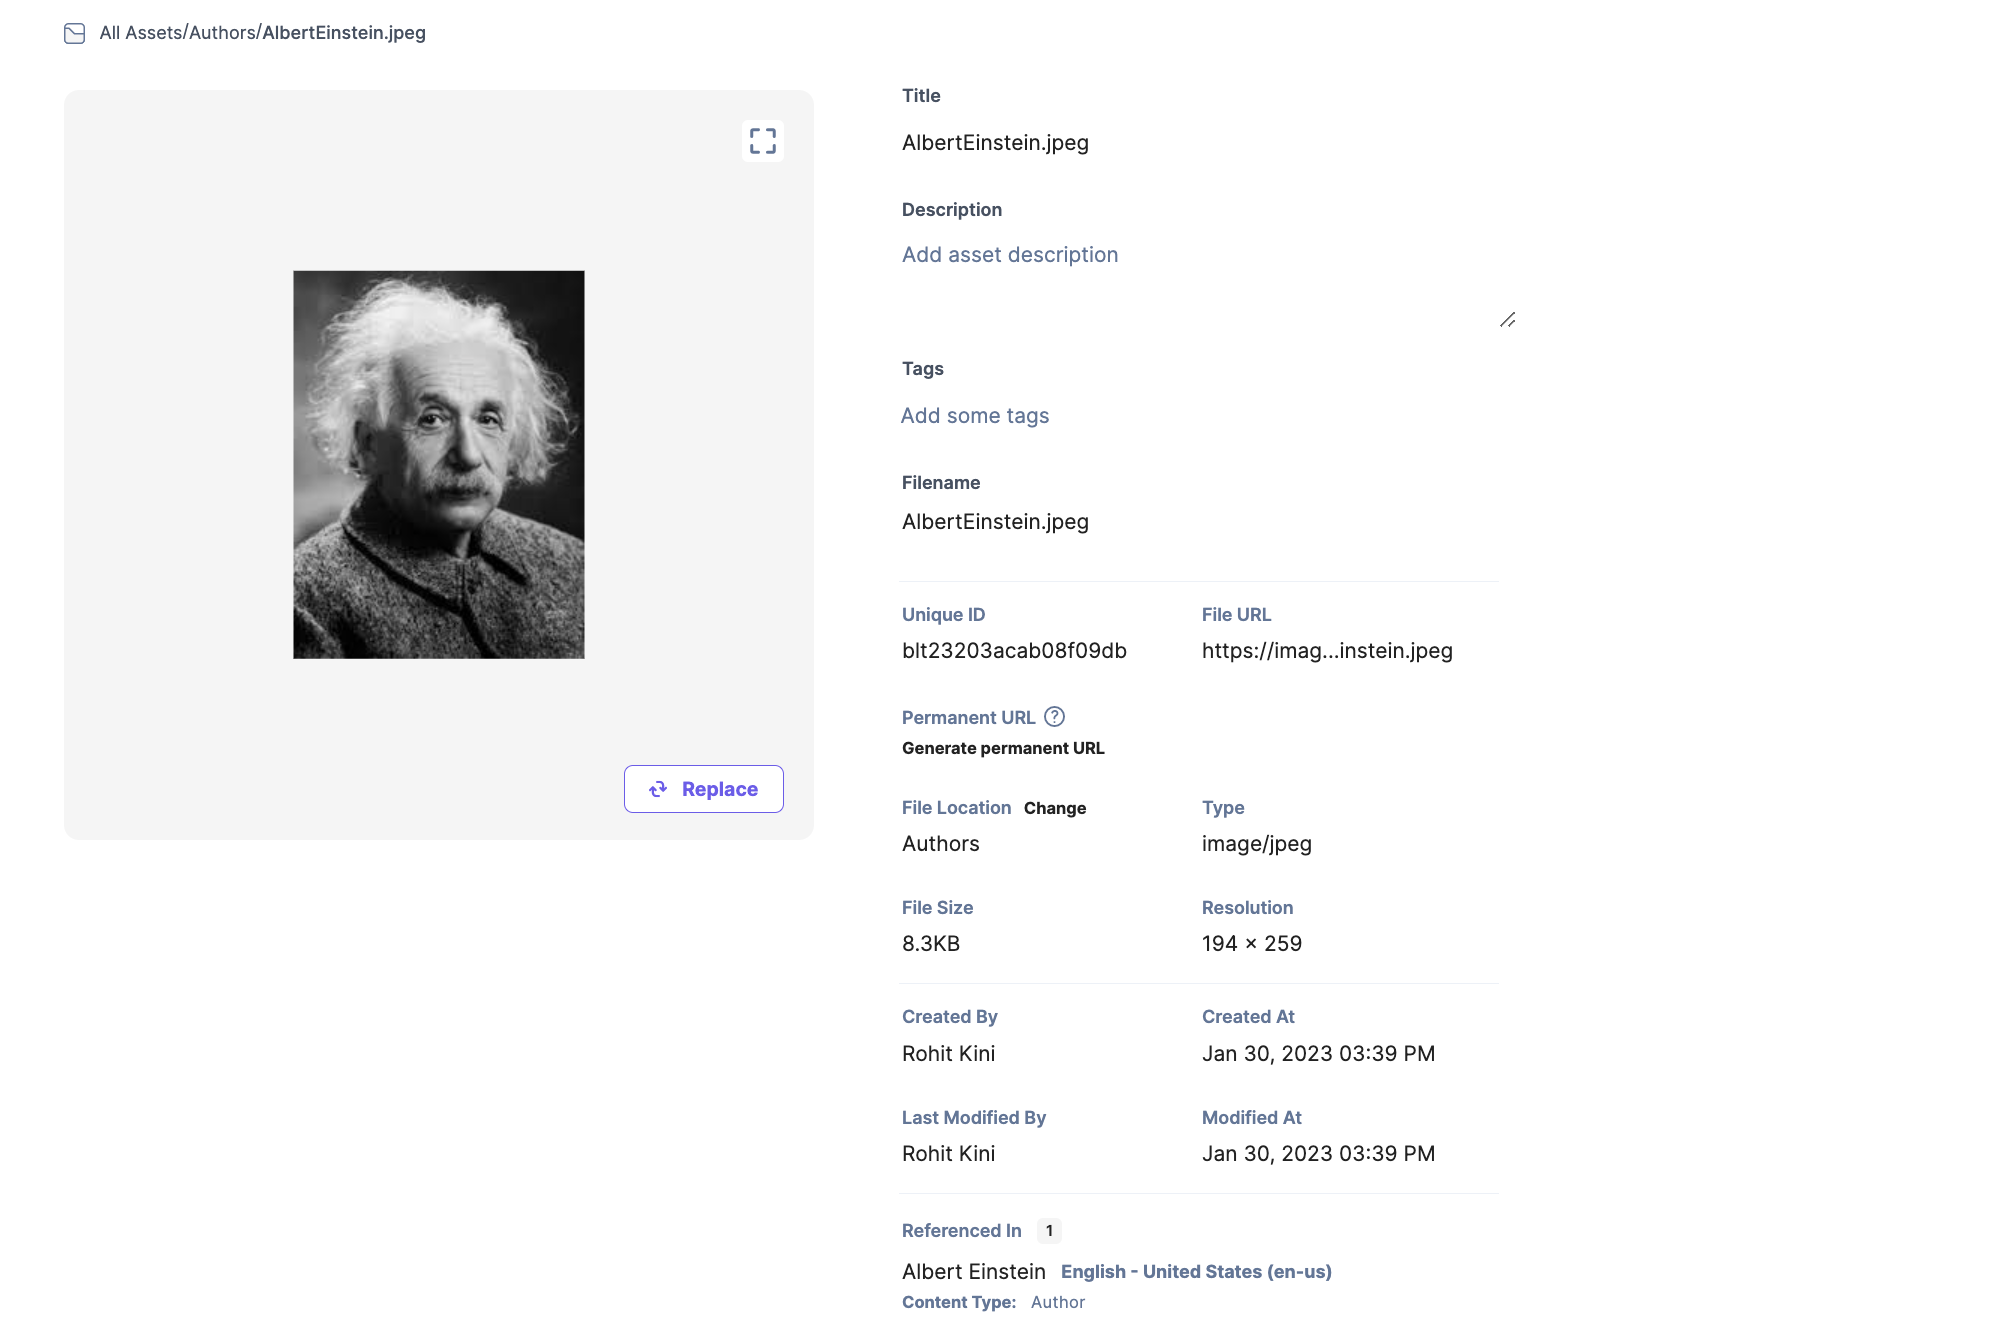The image size is (1994, 1332).
Task: Click the Filename value AlbertEinstein.jpeg
Action: click(x=994, y=522)
